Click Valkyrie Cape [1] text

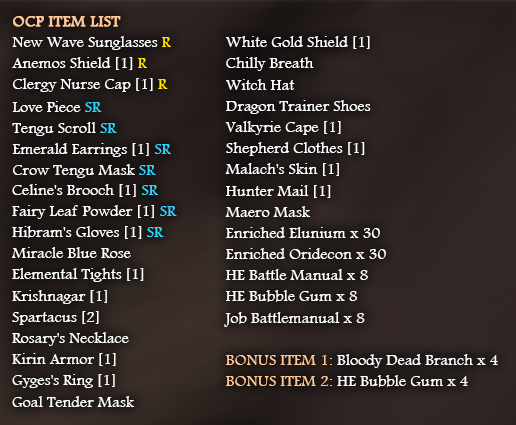pyautogui.click(x=283, y=128)
